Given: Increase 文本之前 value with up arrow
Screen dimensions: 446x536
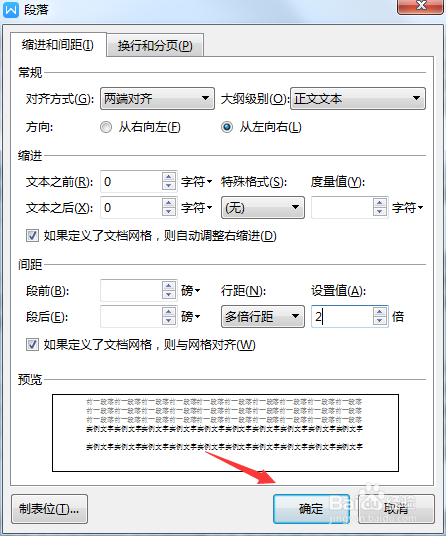Looking at the screenshot, I should [x=168, y=177].
